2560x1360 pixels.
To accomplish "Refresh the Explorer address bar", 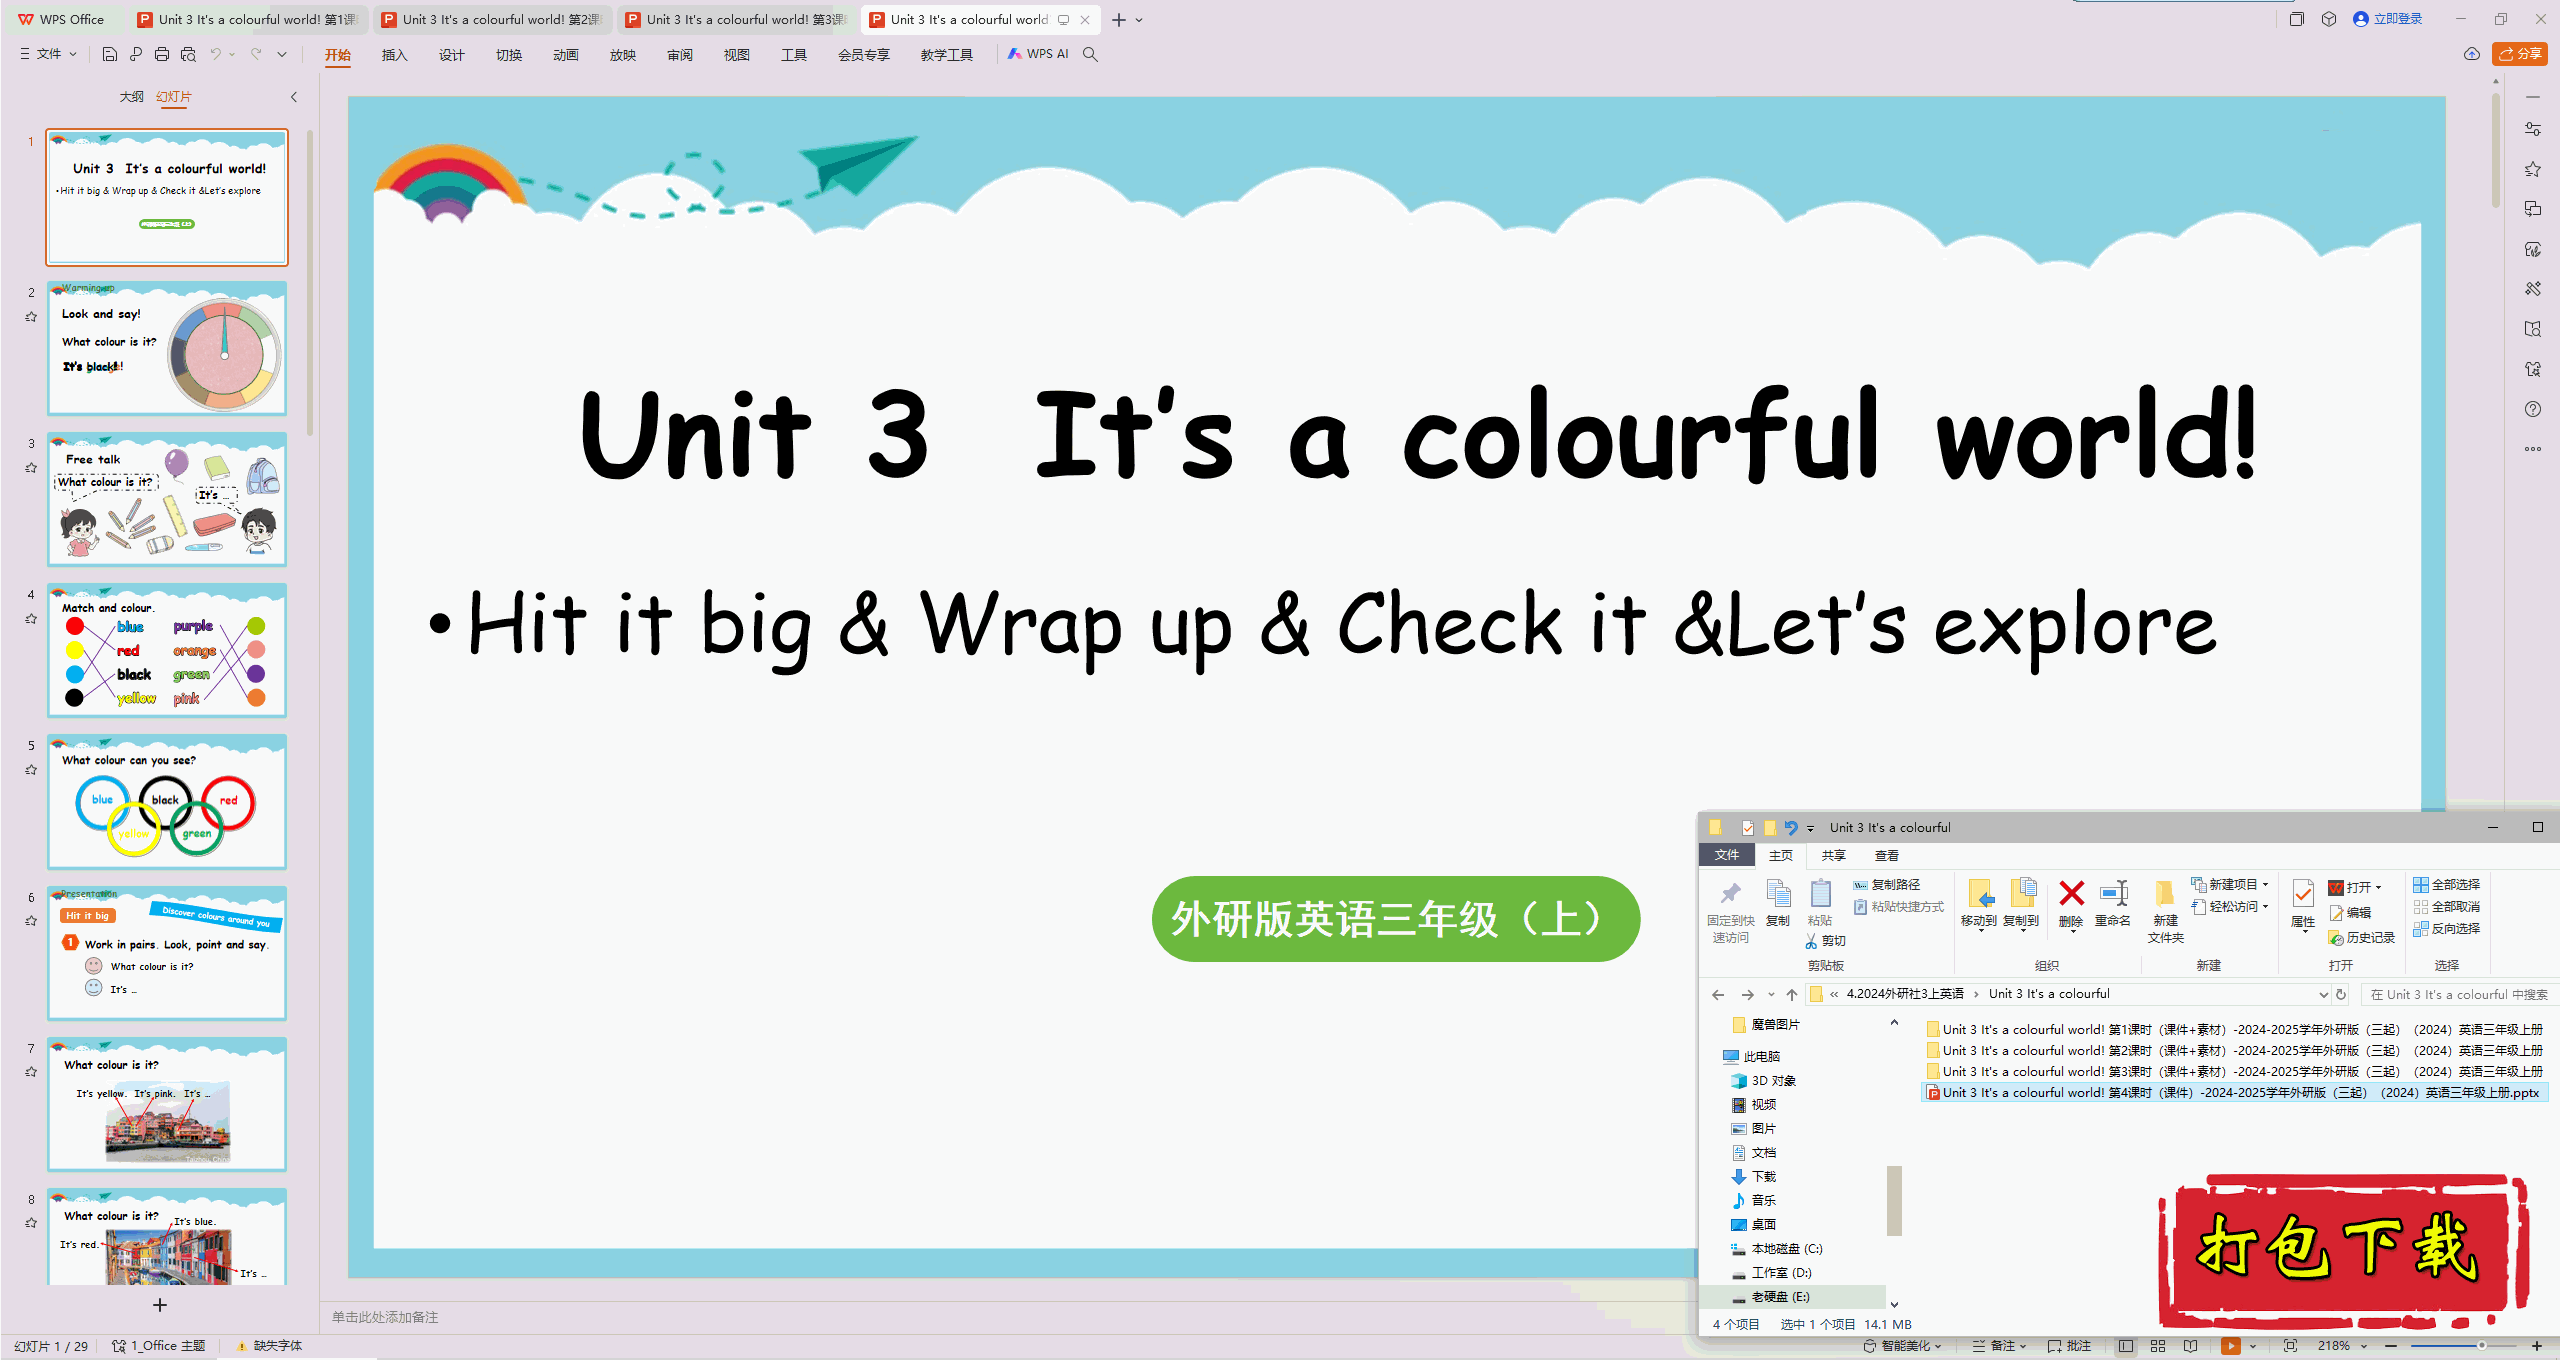I will (x=2341, y=994).
